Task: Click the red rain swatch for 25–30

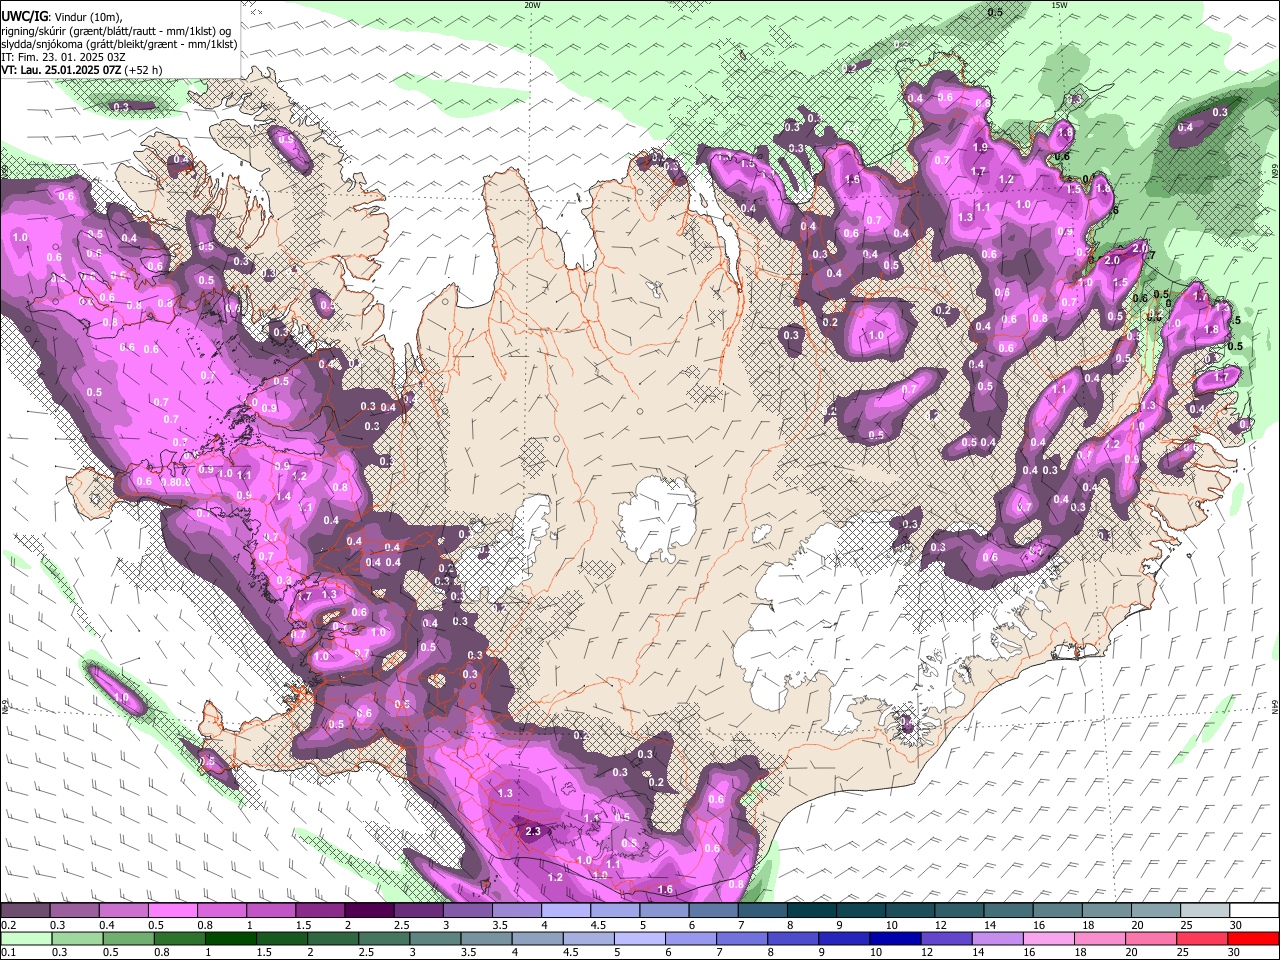Action: click(1204, 938)
